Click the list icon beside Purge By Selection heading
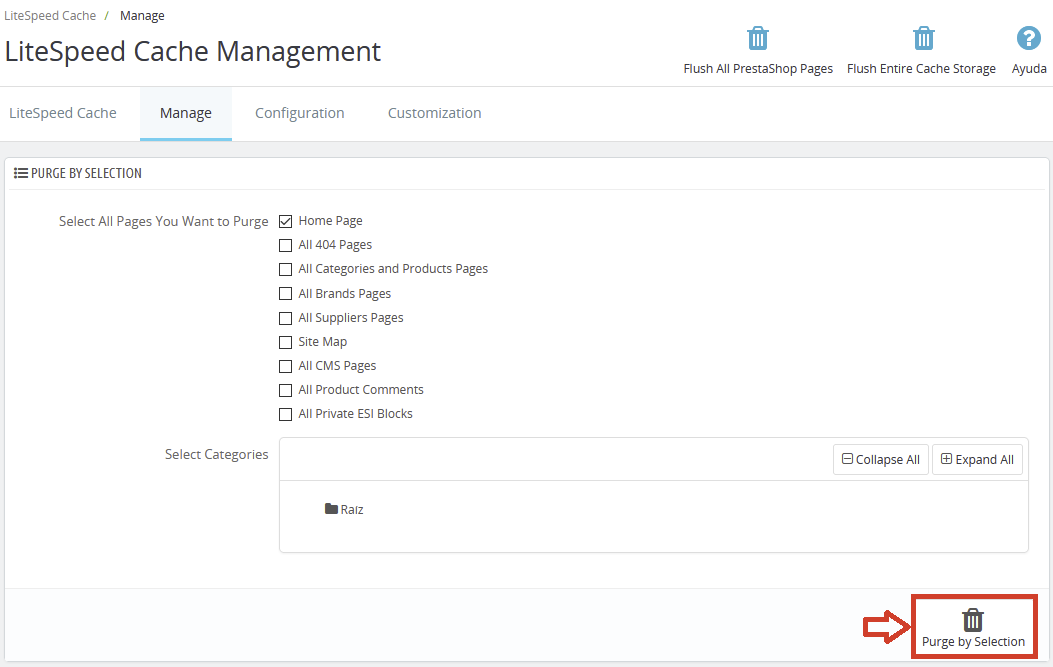 [x=21, y=173]
